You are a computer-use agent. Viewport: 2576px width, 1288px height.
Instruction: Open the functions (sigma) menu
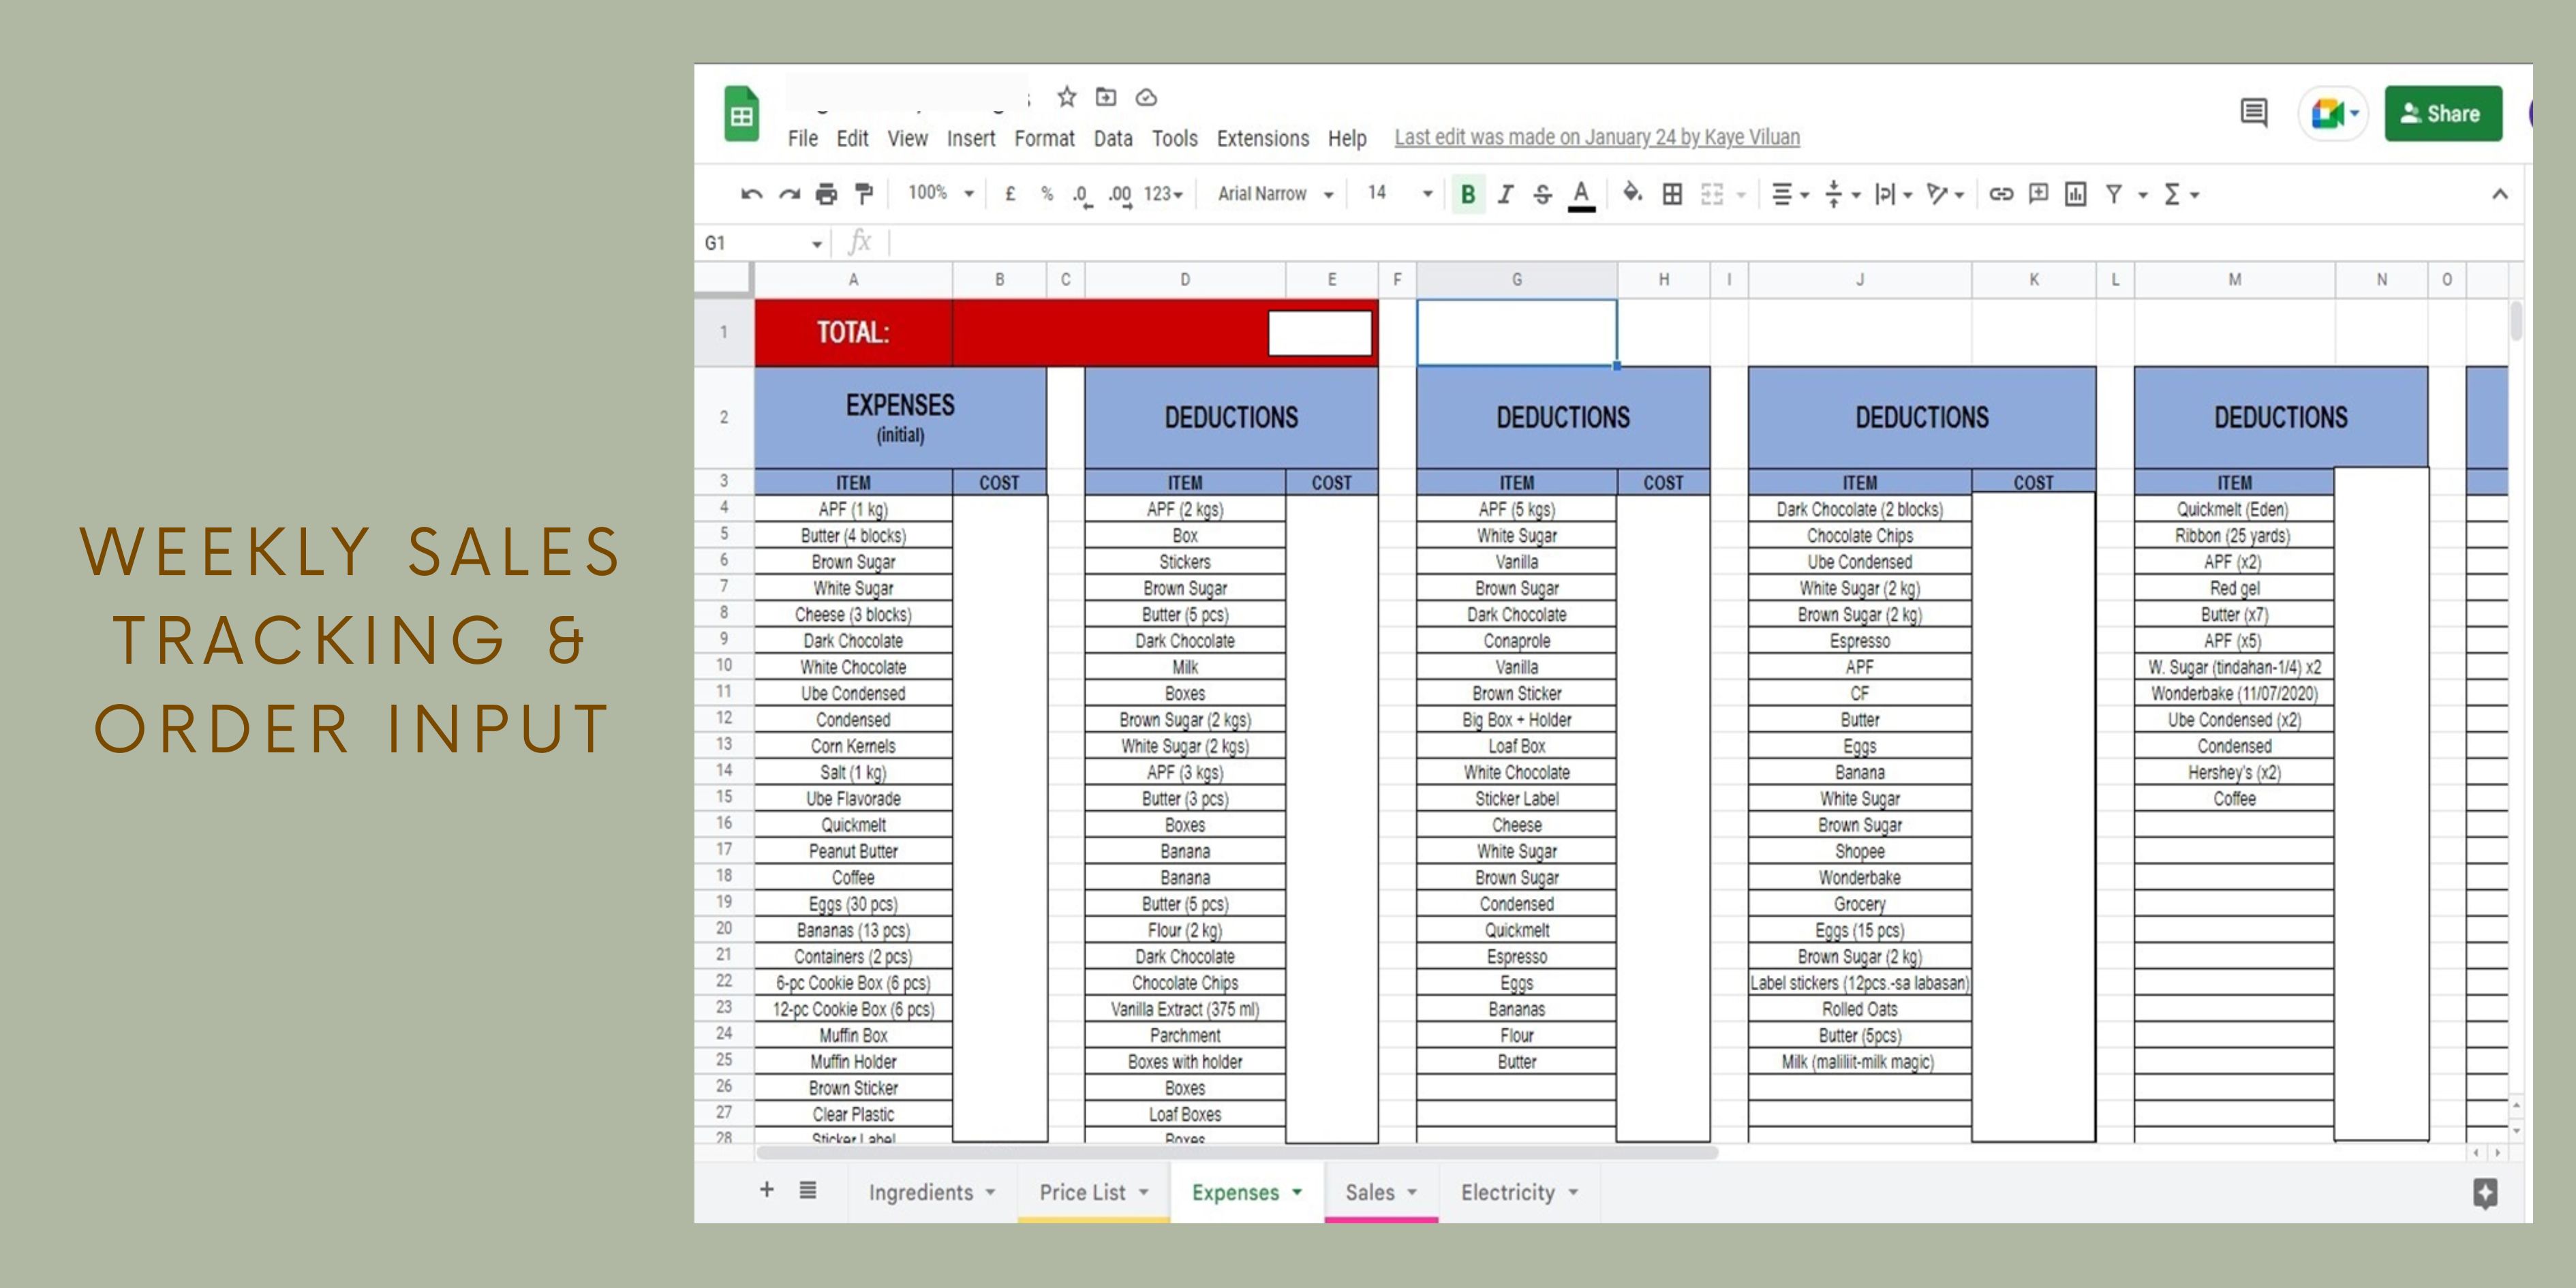2181,194
